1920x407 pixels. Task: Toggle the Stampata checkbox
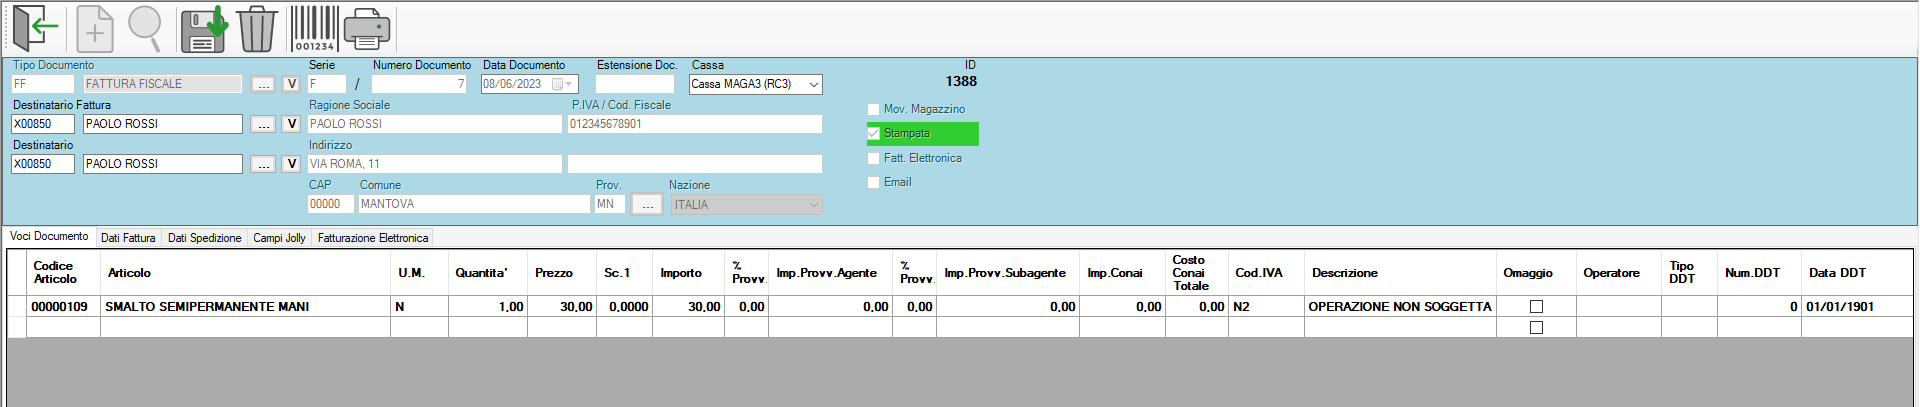[874, 133]
